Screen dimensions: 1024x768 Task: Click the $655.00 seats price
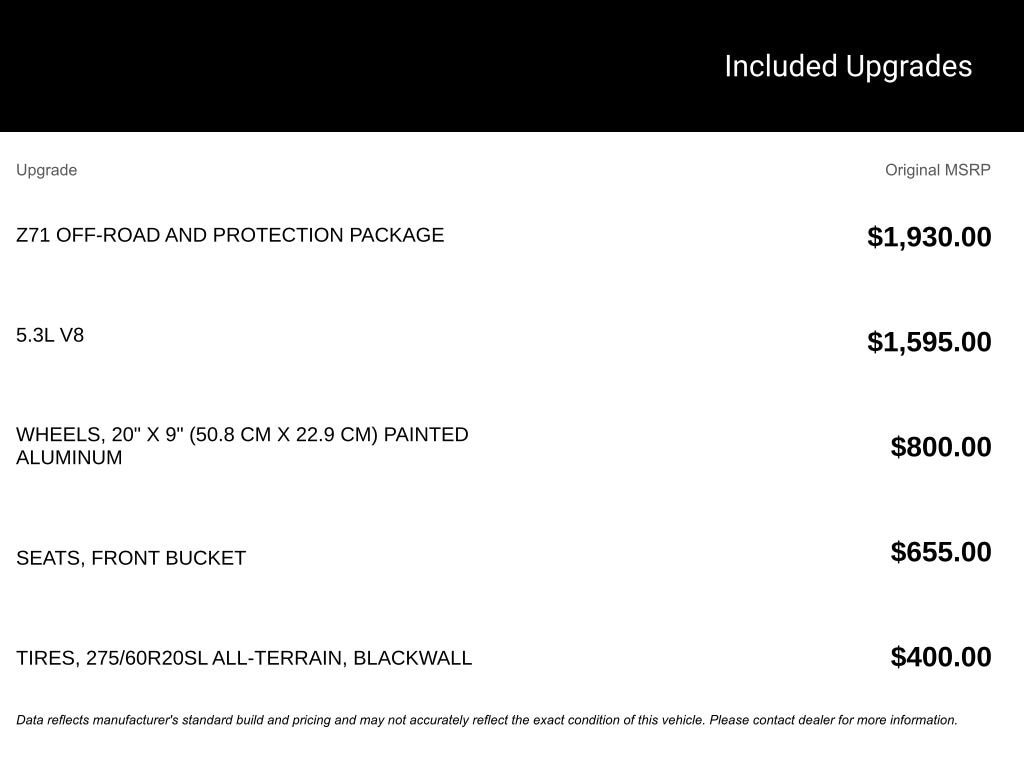[941, 552]
